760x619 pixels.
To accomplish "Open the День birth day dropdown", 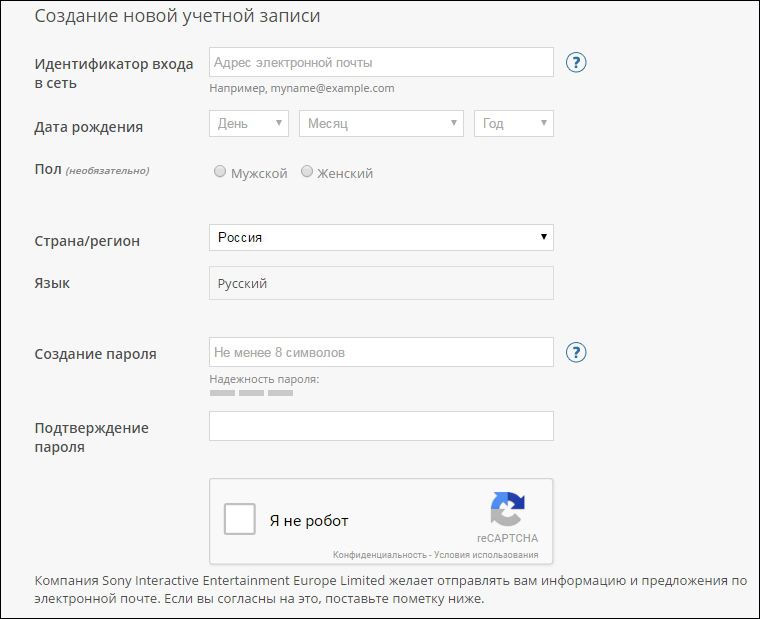I will pos(249,123).
